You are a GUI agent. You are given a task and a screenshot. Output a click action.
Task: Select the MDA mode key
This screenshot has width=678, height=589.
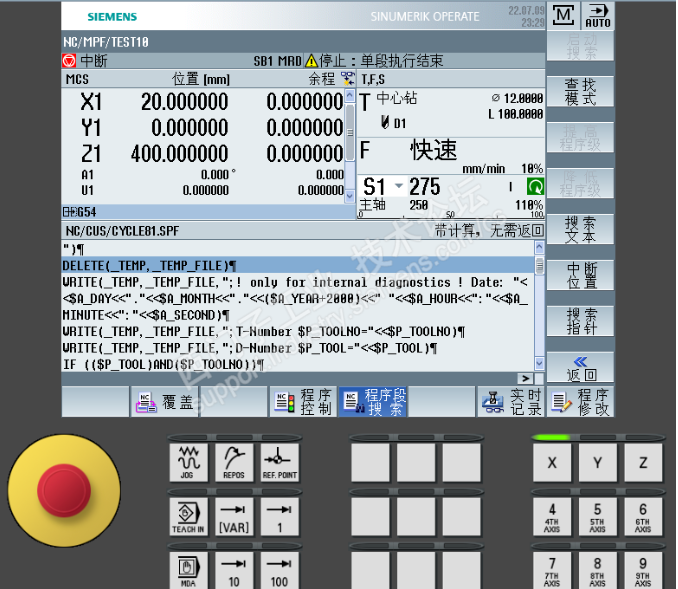pyautogui.click(x=188, y=570)
